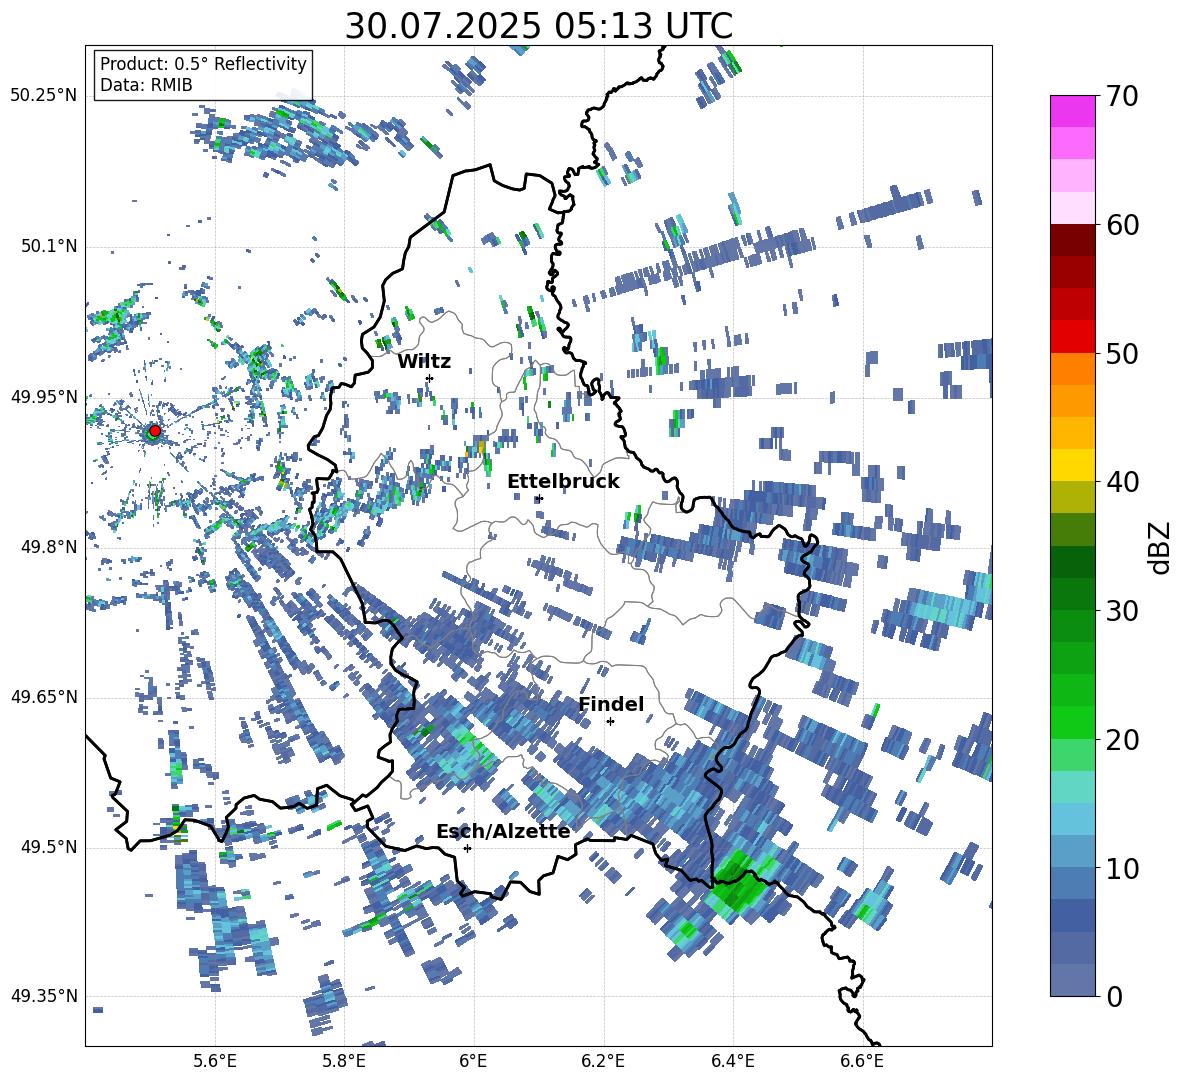Viewport: 1184px width, 1081px height.
Task: Click the Esch/Alzette station cross marker
Action: [x=467, y=848]
